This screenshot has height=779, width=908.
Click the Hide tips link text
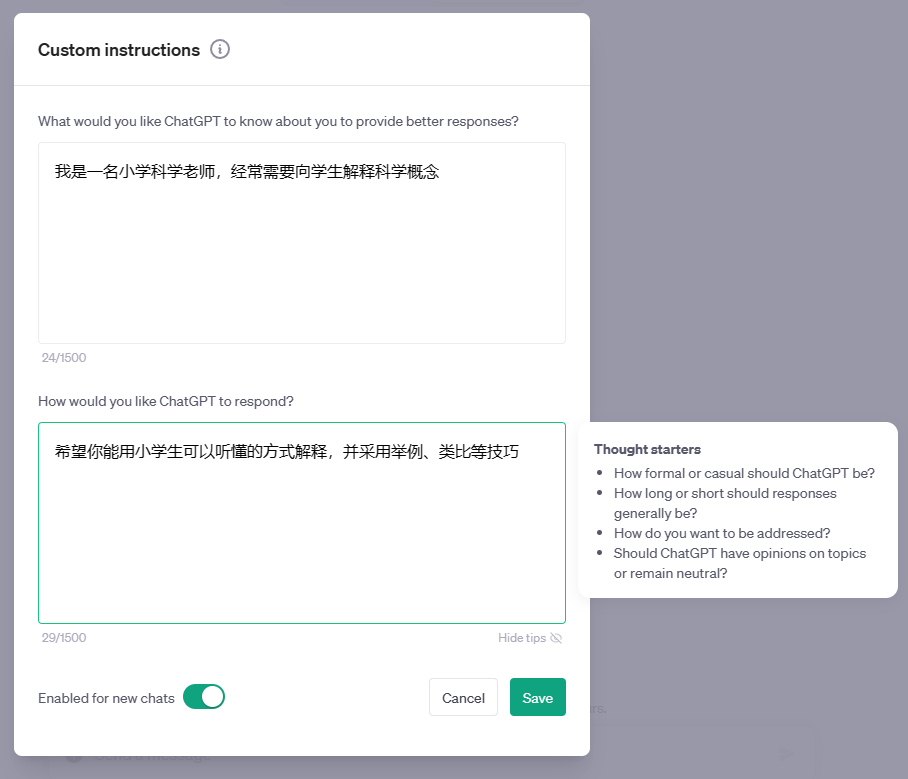tap(522, 638)
